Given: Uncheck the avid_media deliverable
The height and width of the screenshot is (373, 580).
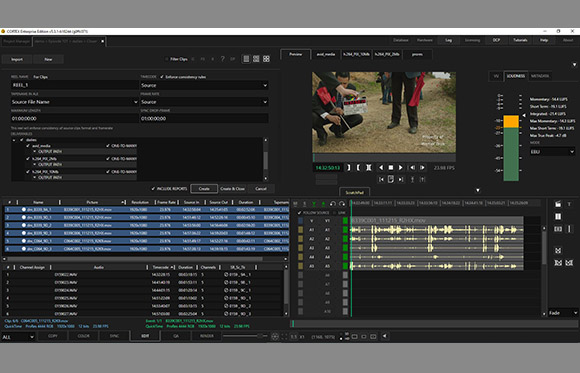Looking at the screenshot, I should click(28, 146).
